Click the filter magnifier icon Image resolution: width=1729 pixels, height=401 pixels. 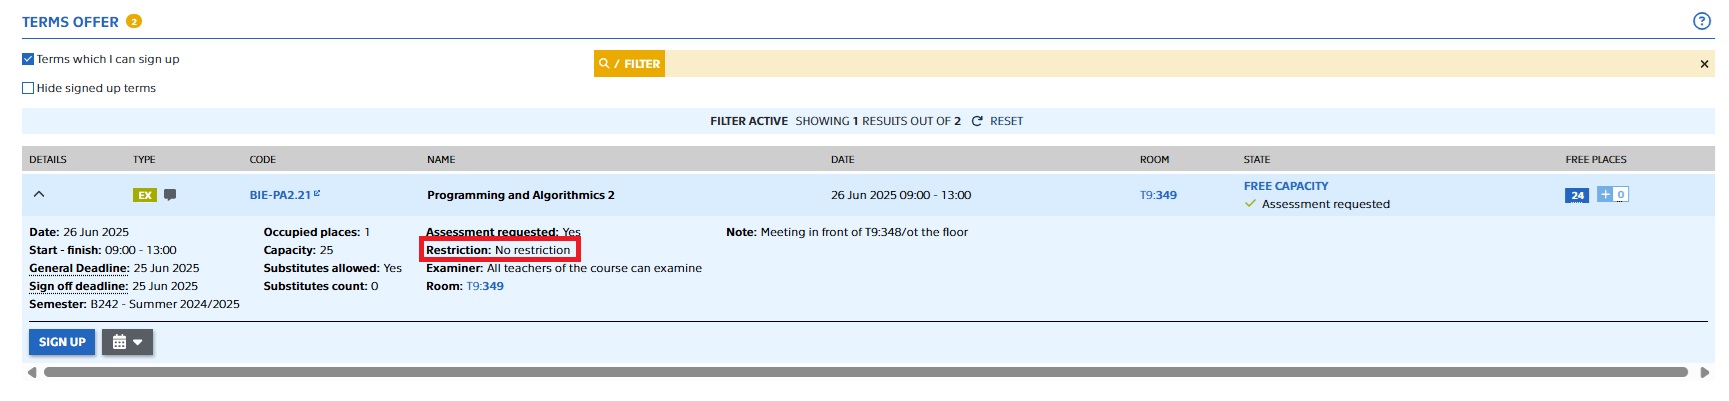[x=604, y=63]
